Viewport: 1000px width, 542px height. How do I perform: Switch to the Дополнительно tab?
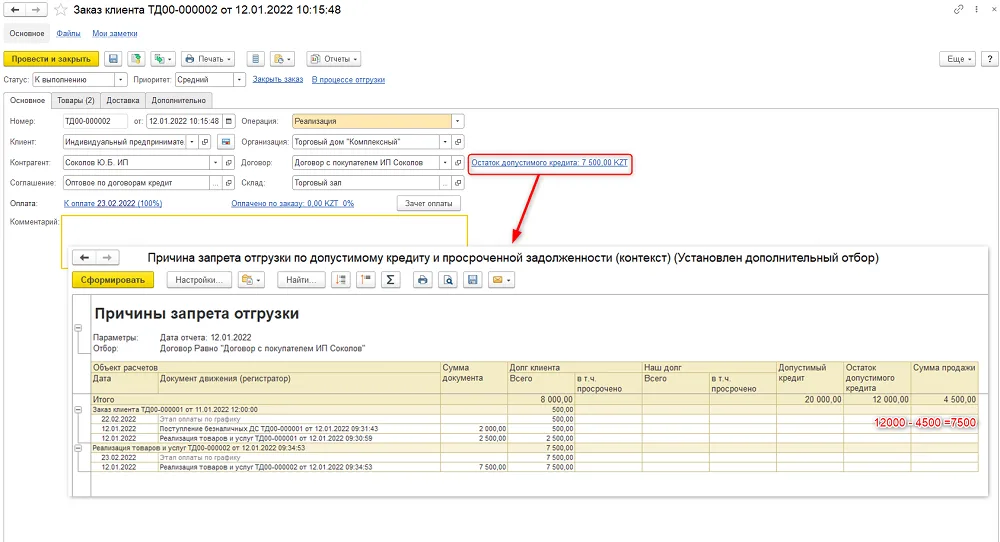(x=179, y=100)
